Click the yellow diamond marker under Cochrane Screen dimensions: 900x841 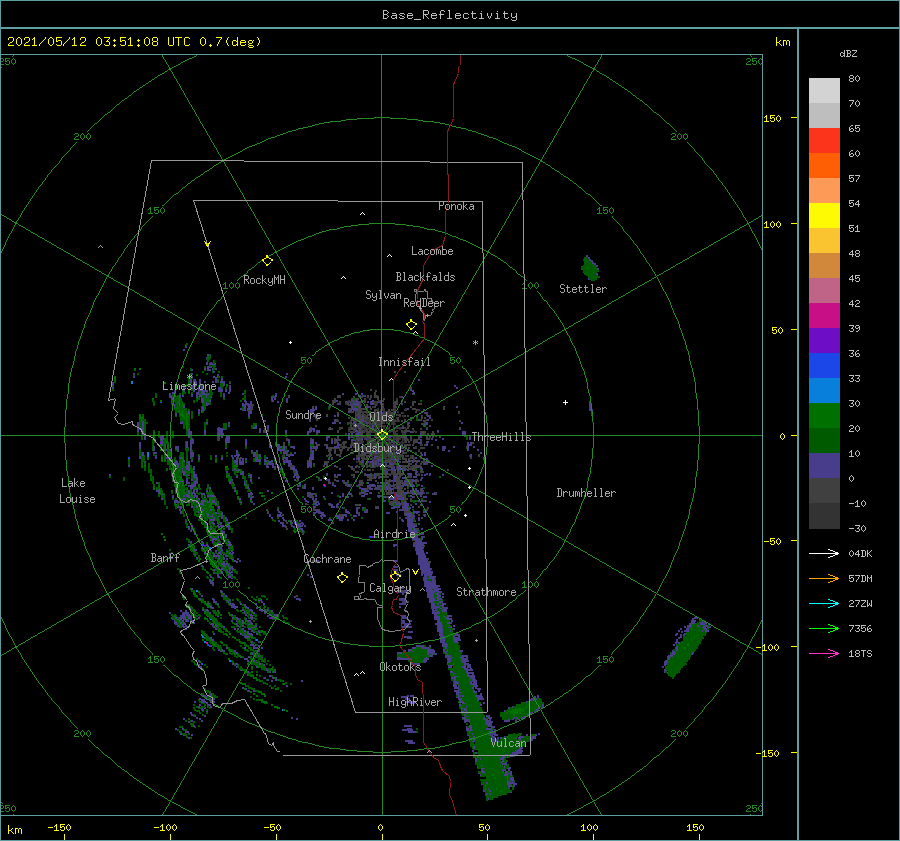coord(342,578)
